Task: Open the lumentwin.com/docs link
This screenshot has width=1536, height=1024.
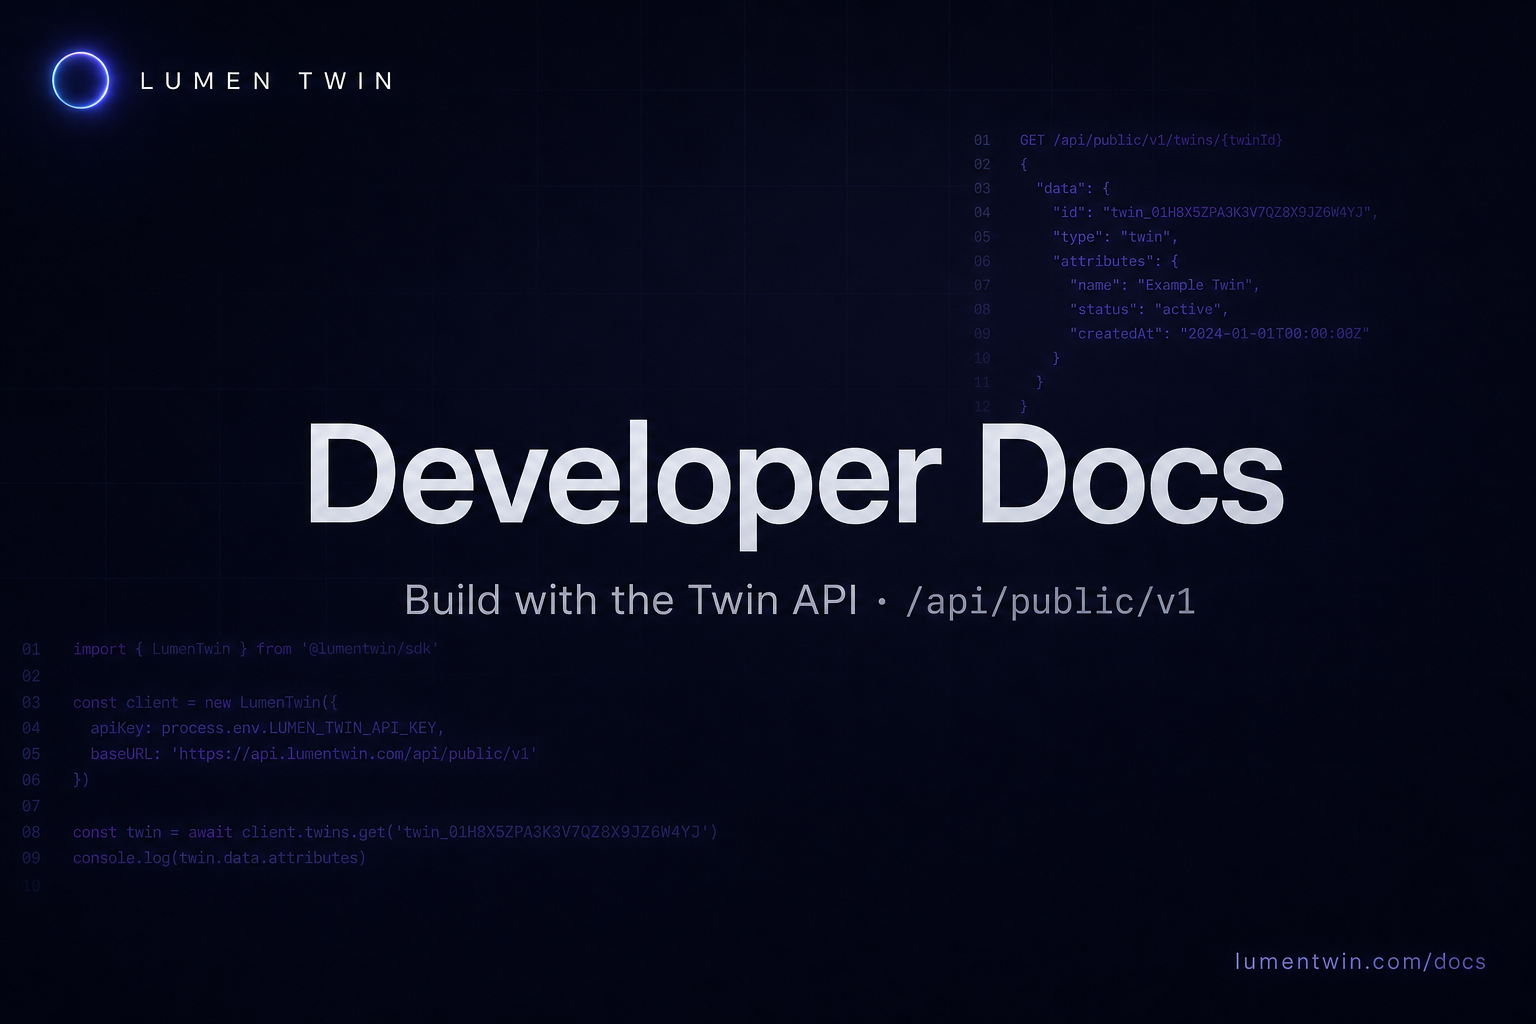Action: [1360, 961]
